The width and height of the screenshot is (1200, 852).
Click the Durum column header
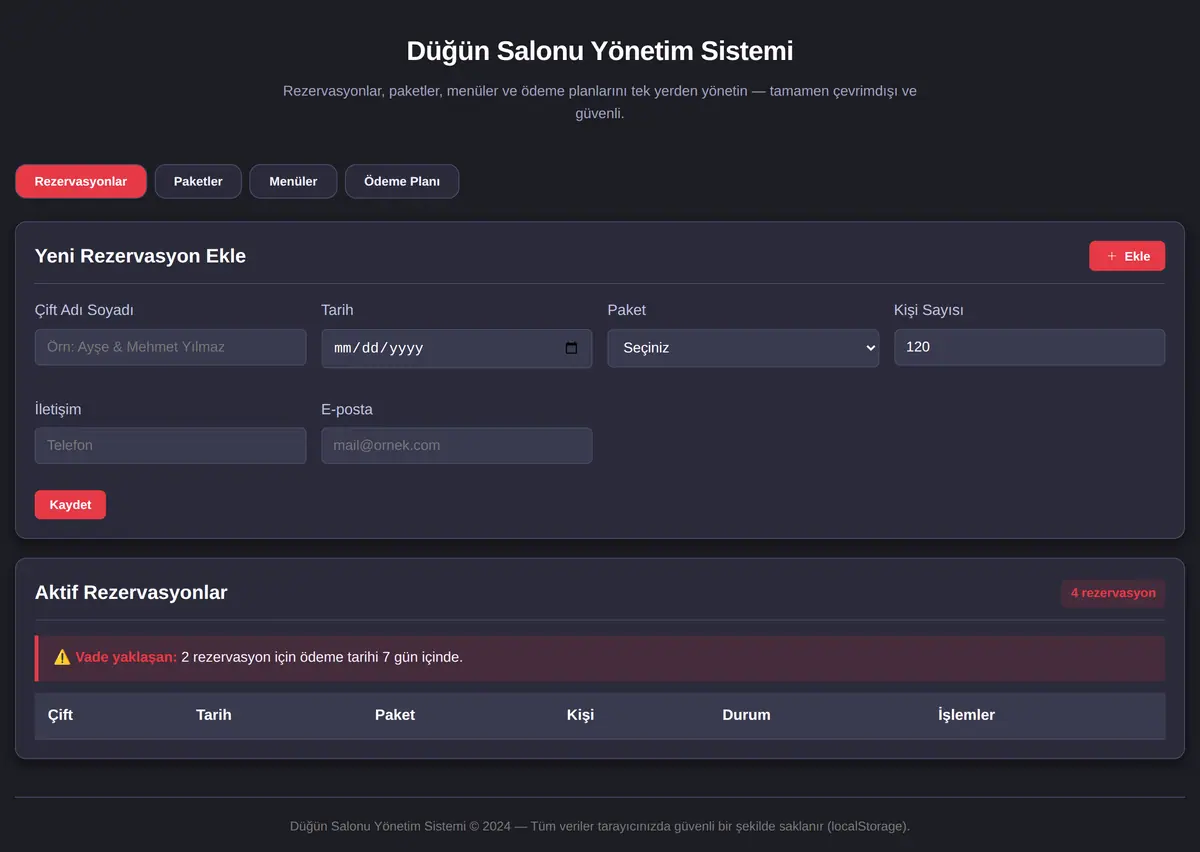point(746,715)
